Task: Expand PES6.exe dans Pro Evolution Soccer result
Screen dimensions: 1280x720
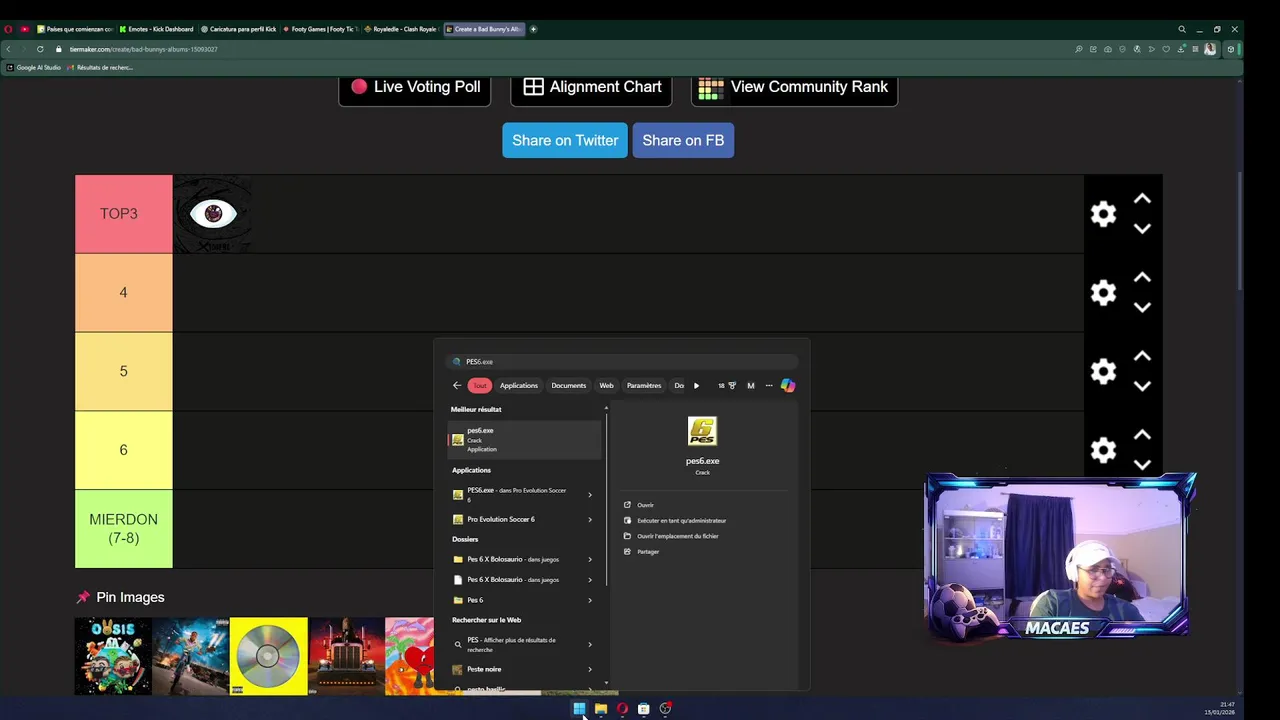Action: point(589,495)
